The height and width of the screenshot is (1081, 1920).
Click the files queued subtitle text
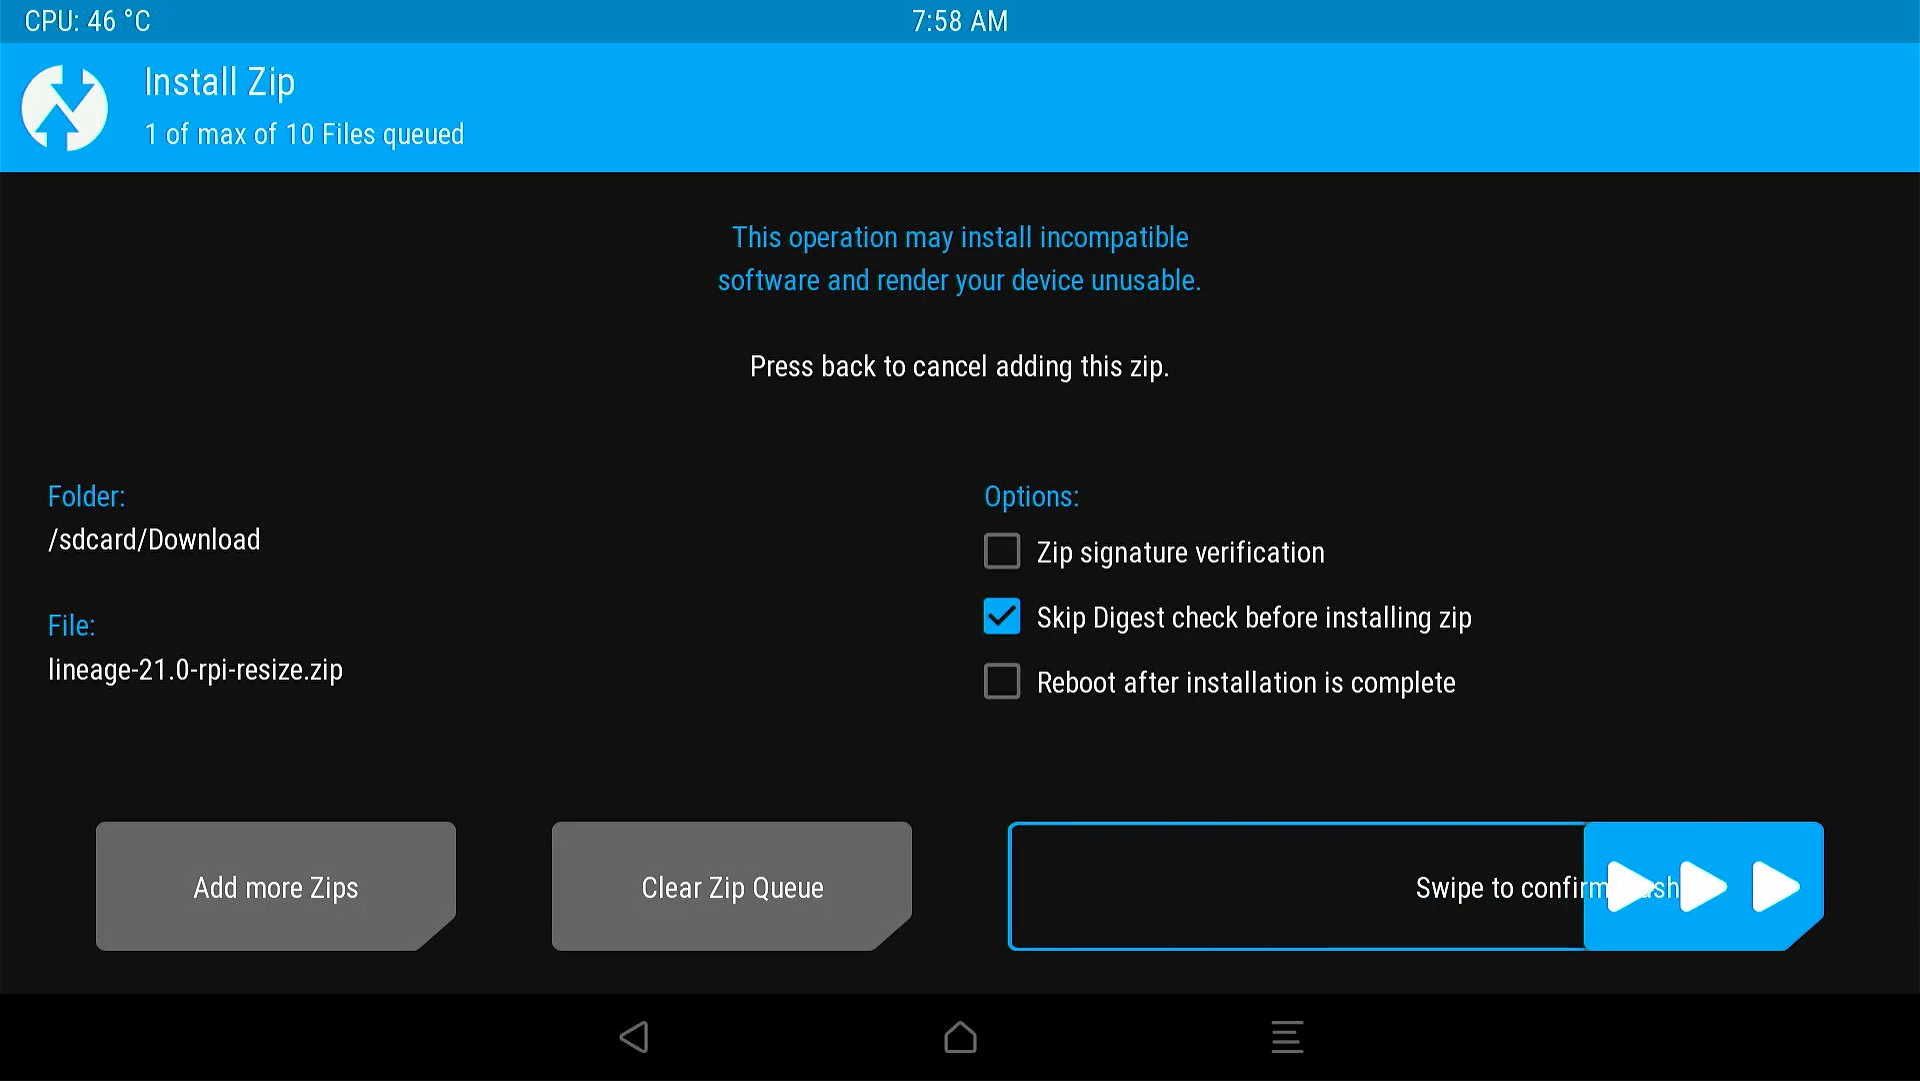[304, 134]
